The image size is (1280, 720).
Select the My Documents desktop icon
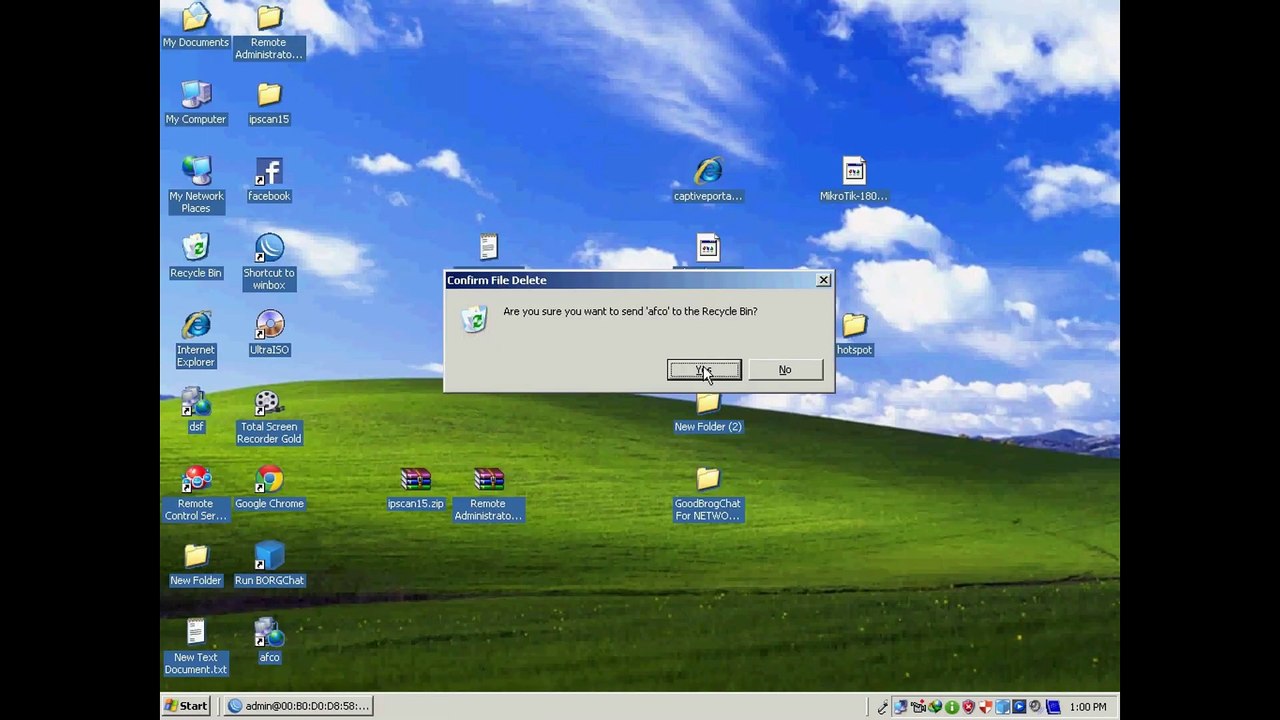pyautogui.click(x=196, y=27)
